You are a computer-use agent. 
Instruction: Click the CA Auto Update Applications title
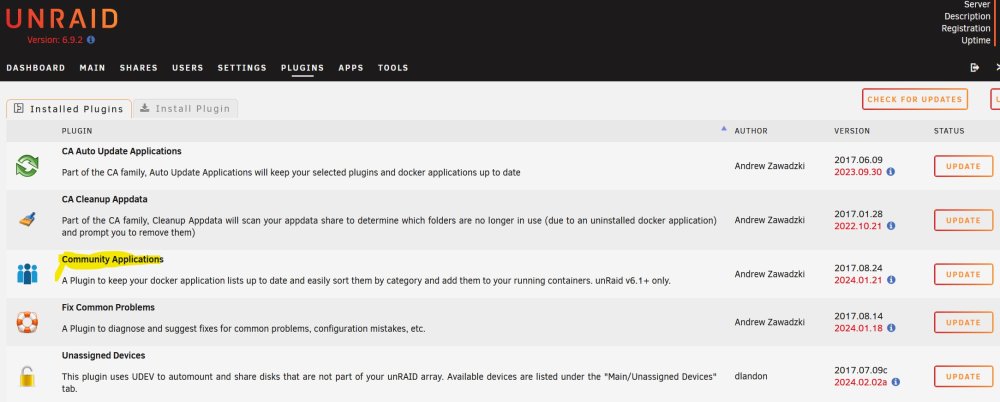pos(121,151)
